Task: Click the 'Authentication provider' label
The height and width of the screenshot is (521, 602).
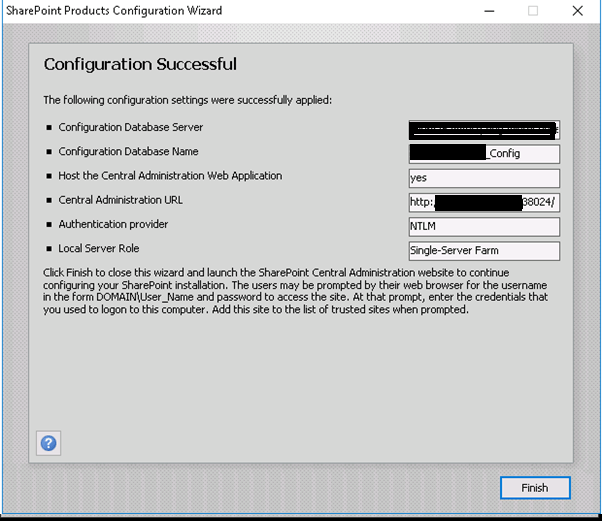Action: click(113, 224)
